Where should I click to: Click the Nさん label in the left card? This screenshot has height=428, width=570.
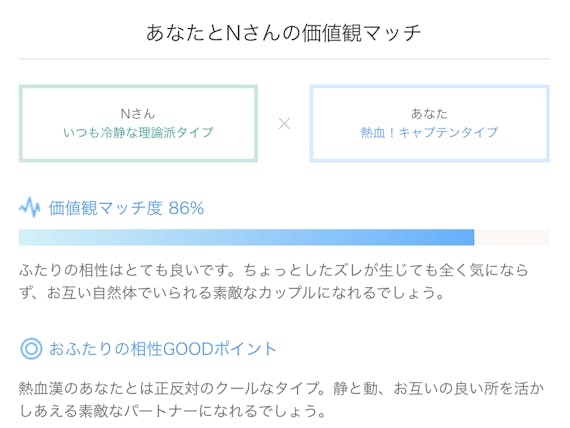[138, 114]
